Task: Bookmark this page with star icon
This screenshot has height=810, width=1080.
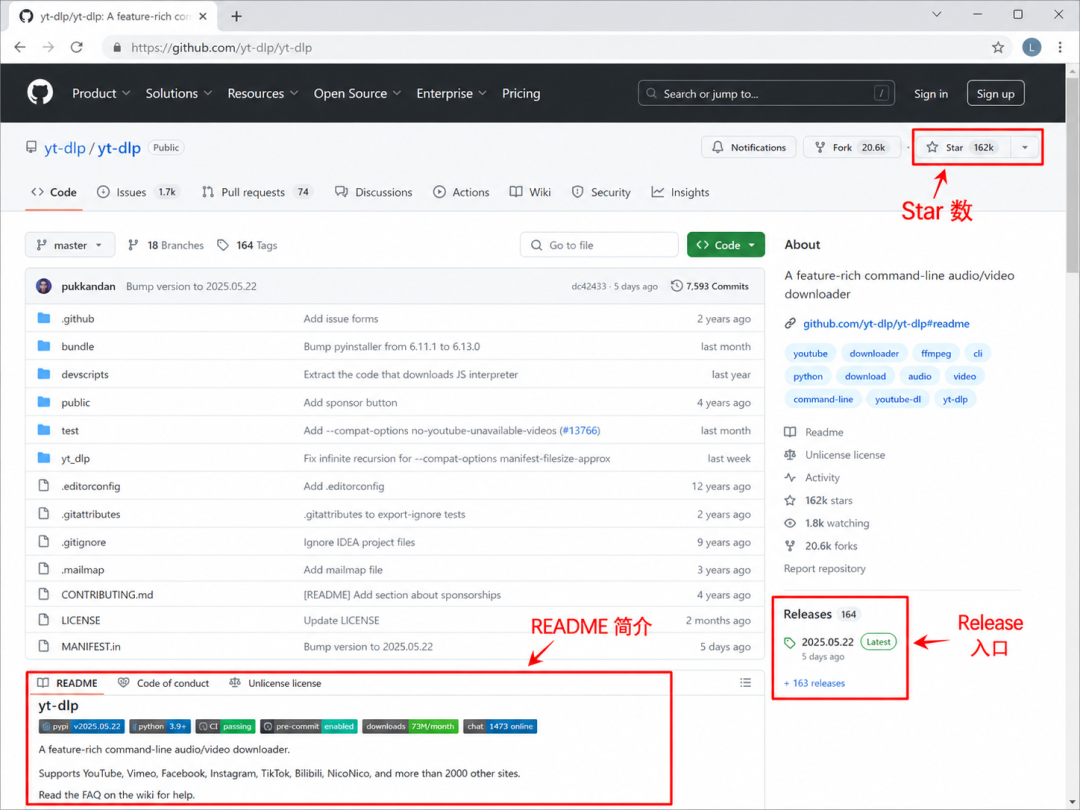Action: pyautogui.click(x=997, y=48)
